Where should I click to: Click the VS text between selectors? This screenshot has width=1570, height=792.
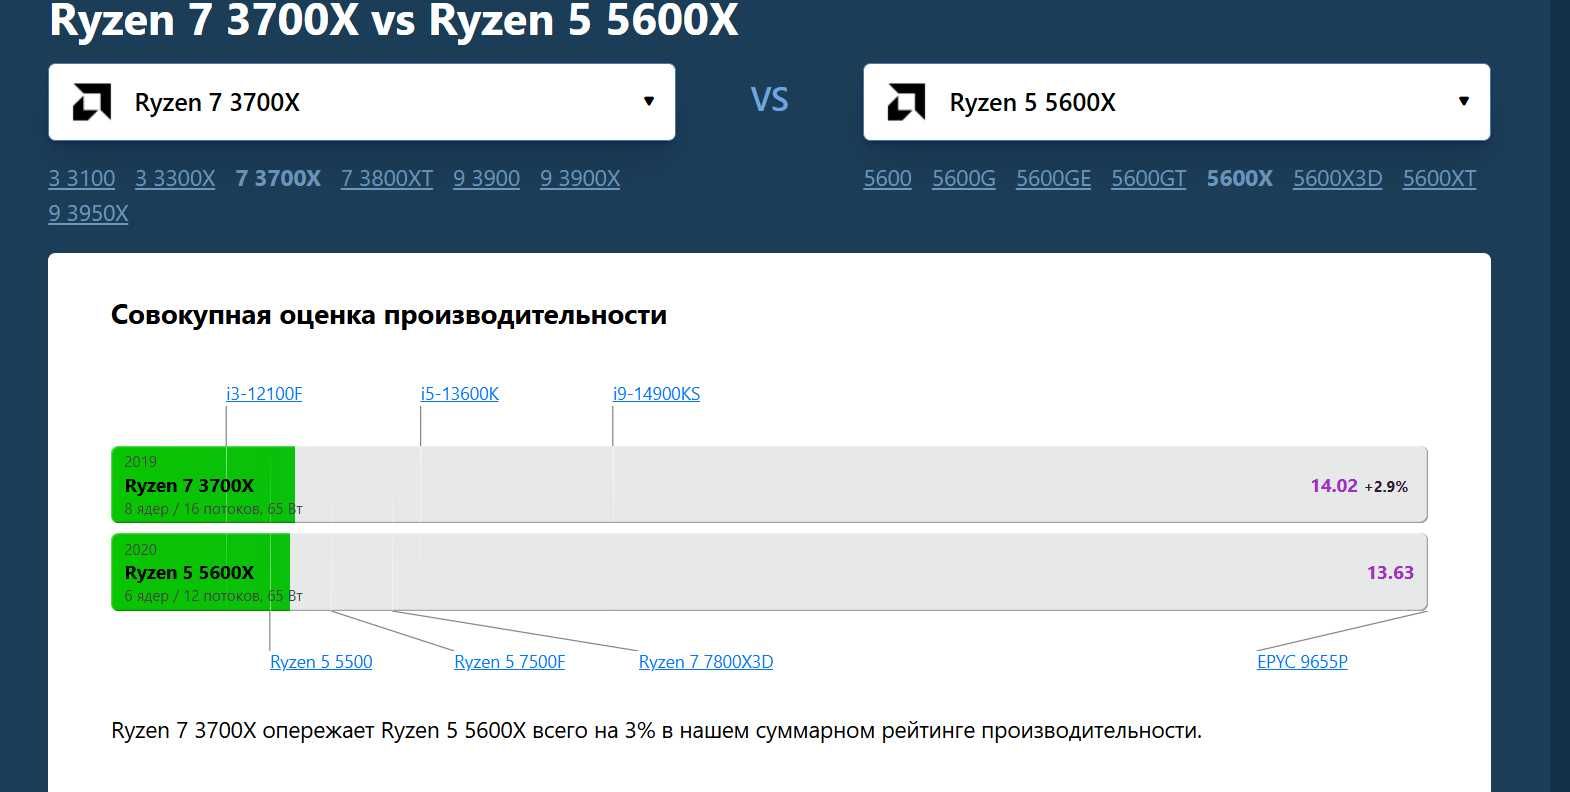(x=770, y=100)
